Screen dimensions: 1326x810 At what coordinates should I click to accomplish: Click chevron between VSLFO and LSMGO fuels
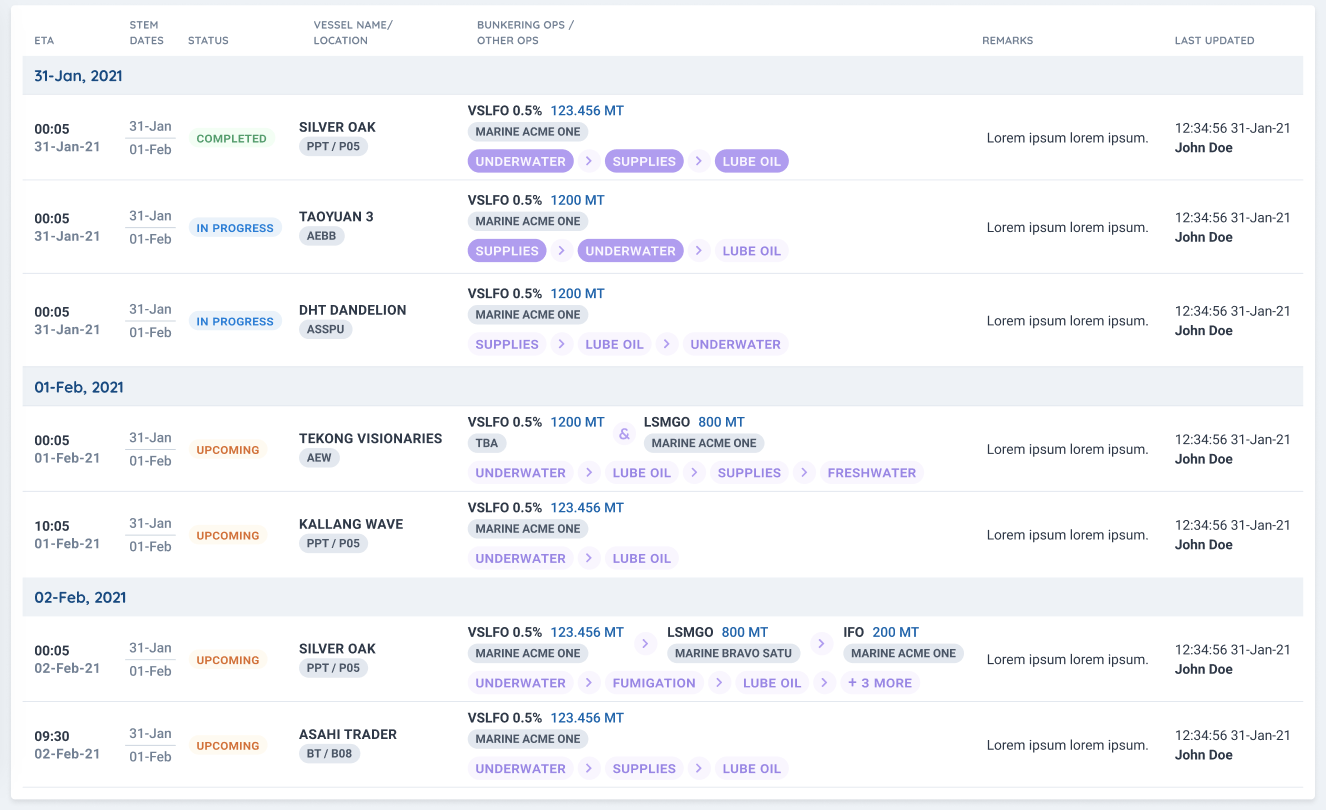[645, 643]
